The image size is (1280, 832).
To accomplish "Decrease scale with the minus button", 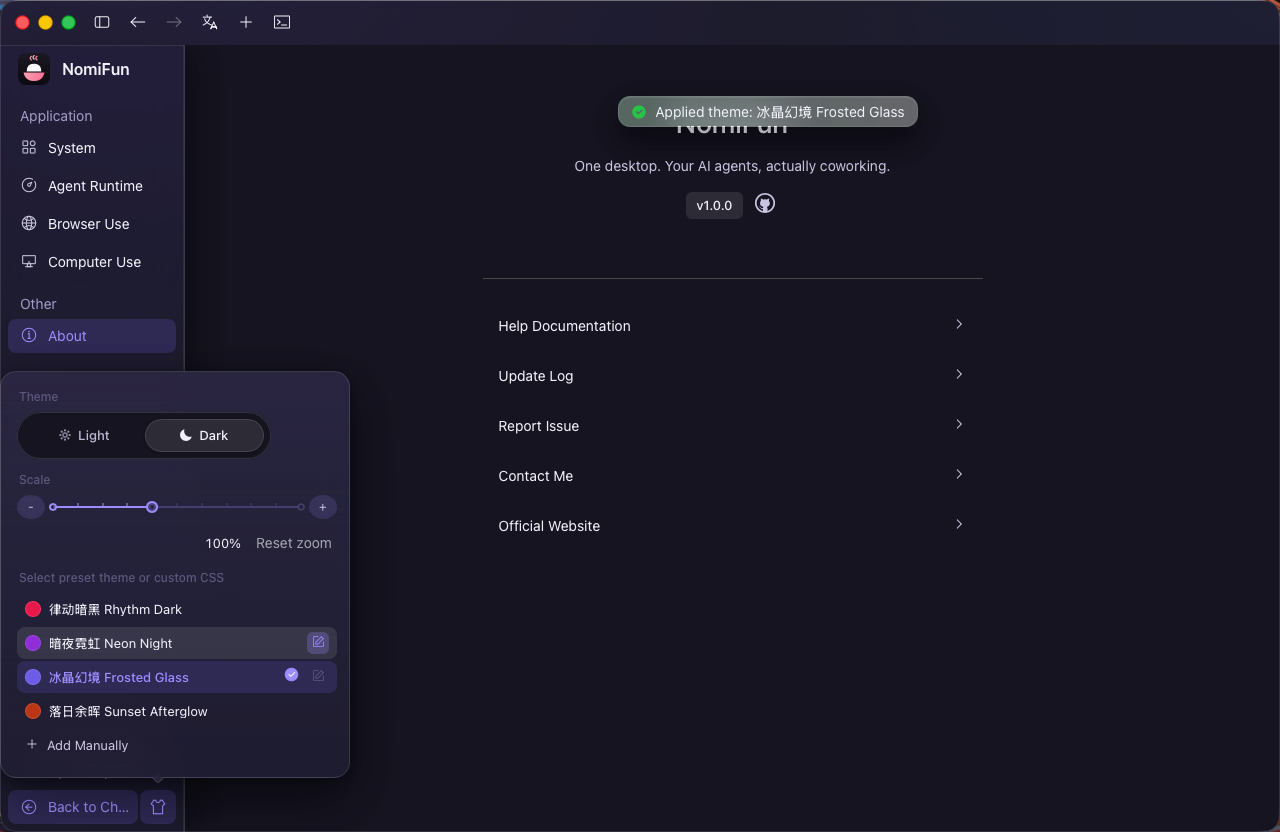I will tap(31, 507).
